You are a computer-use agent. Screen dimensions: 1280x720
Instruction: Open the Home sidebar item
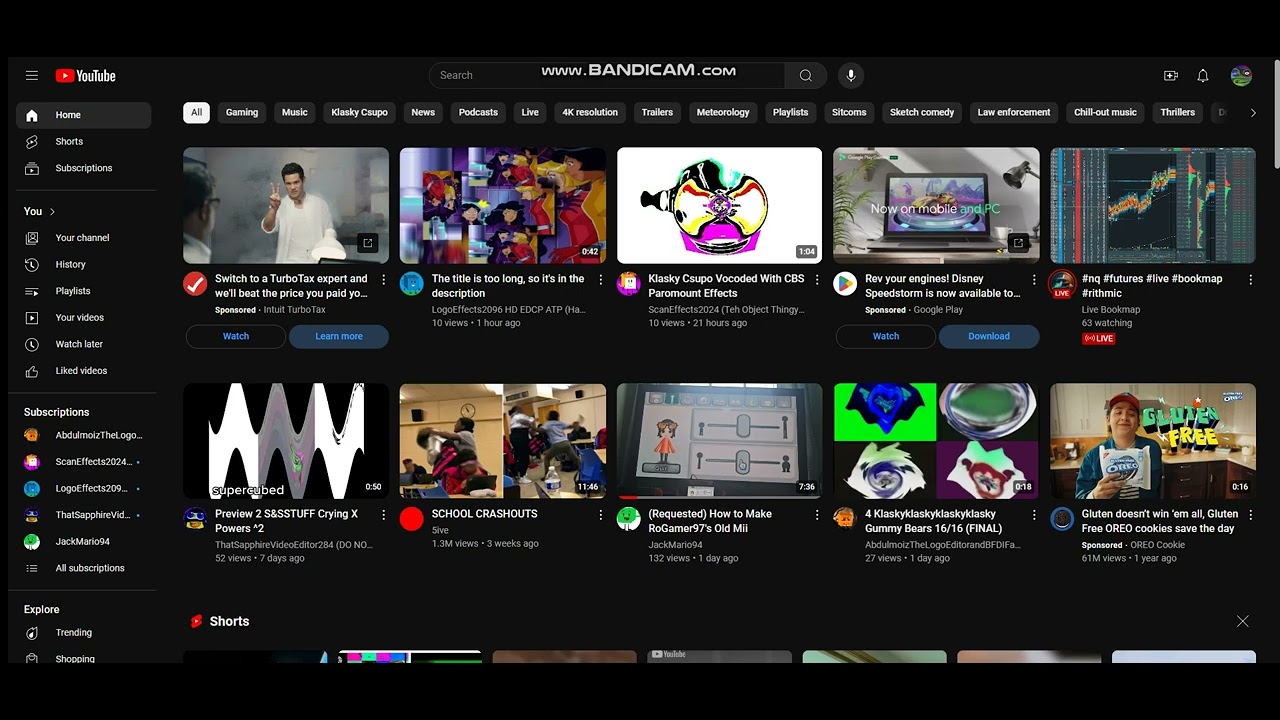84,115
